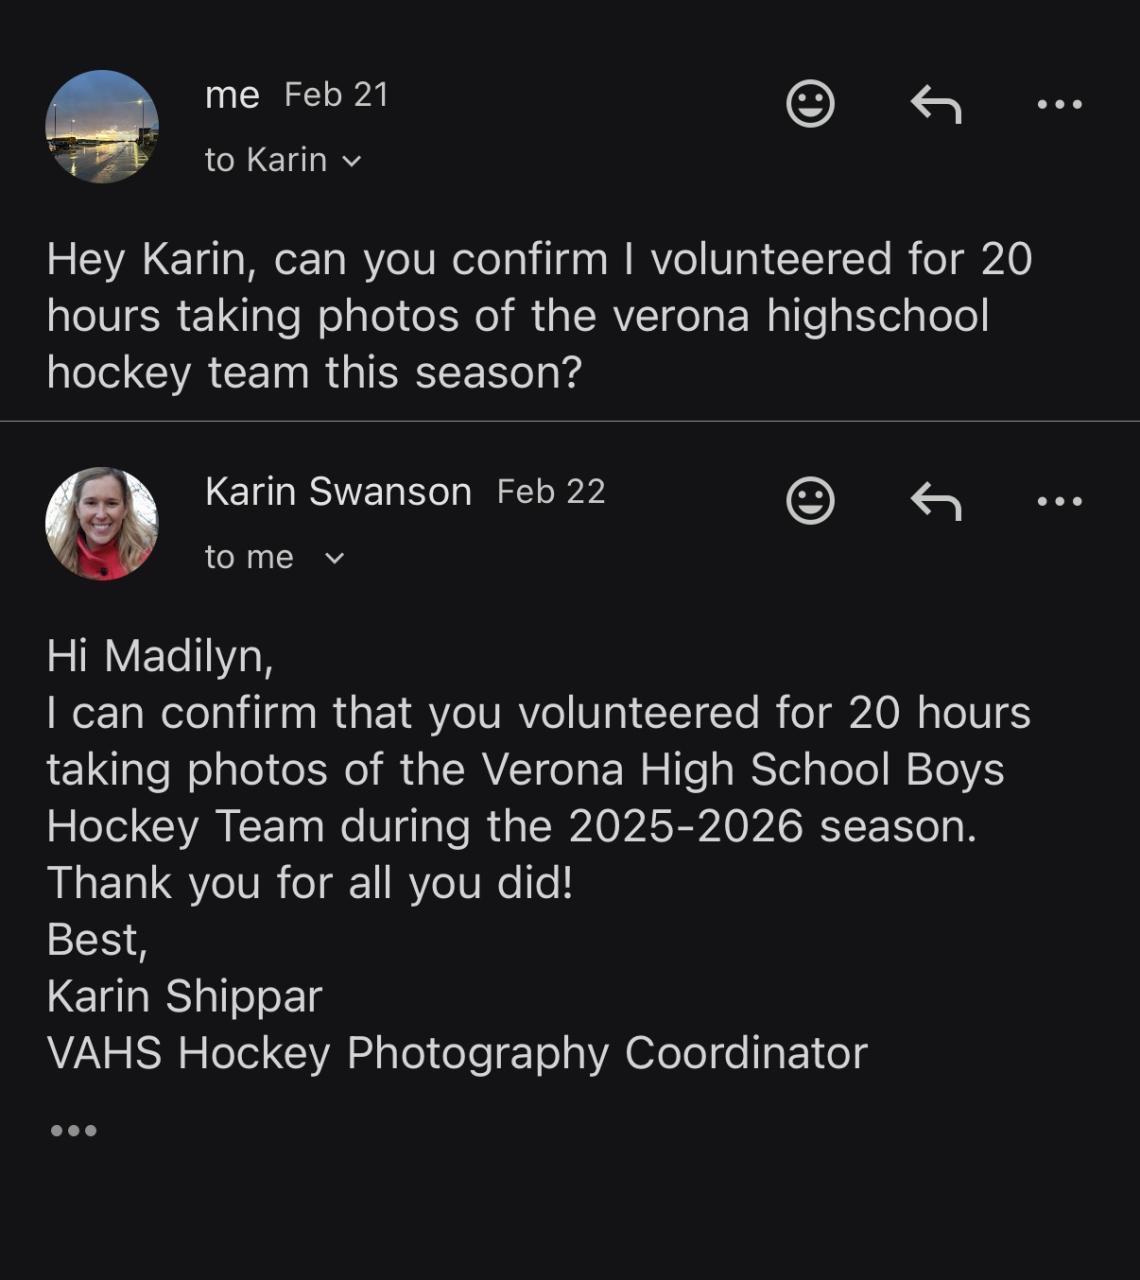Open my sender profile photo thumbnail
This screenshot has width=1140, height=1280.
[x=102, y=127]
